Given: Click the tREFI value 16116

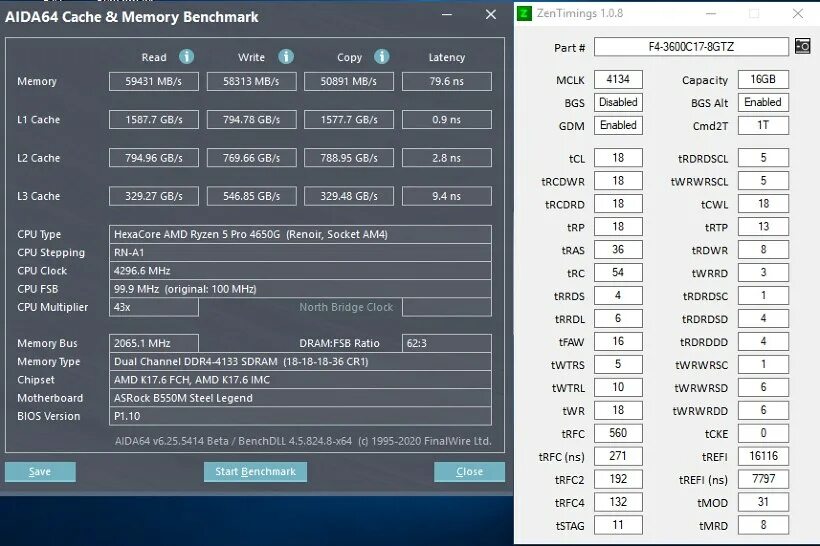Looking at the screenshot, I should click(x=763, y=457).
